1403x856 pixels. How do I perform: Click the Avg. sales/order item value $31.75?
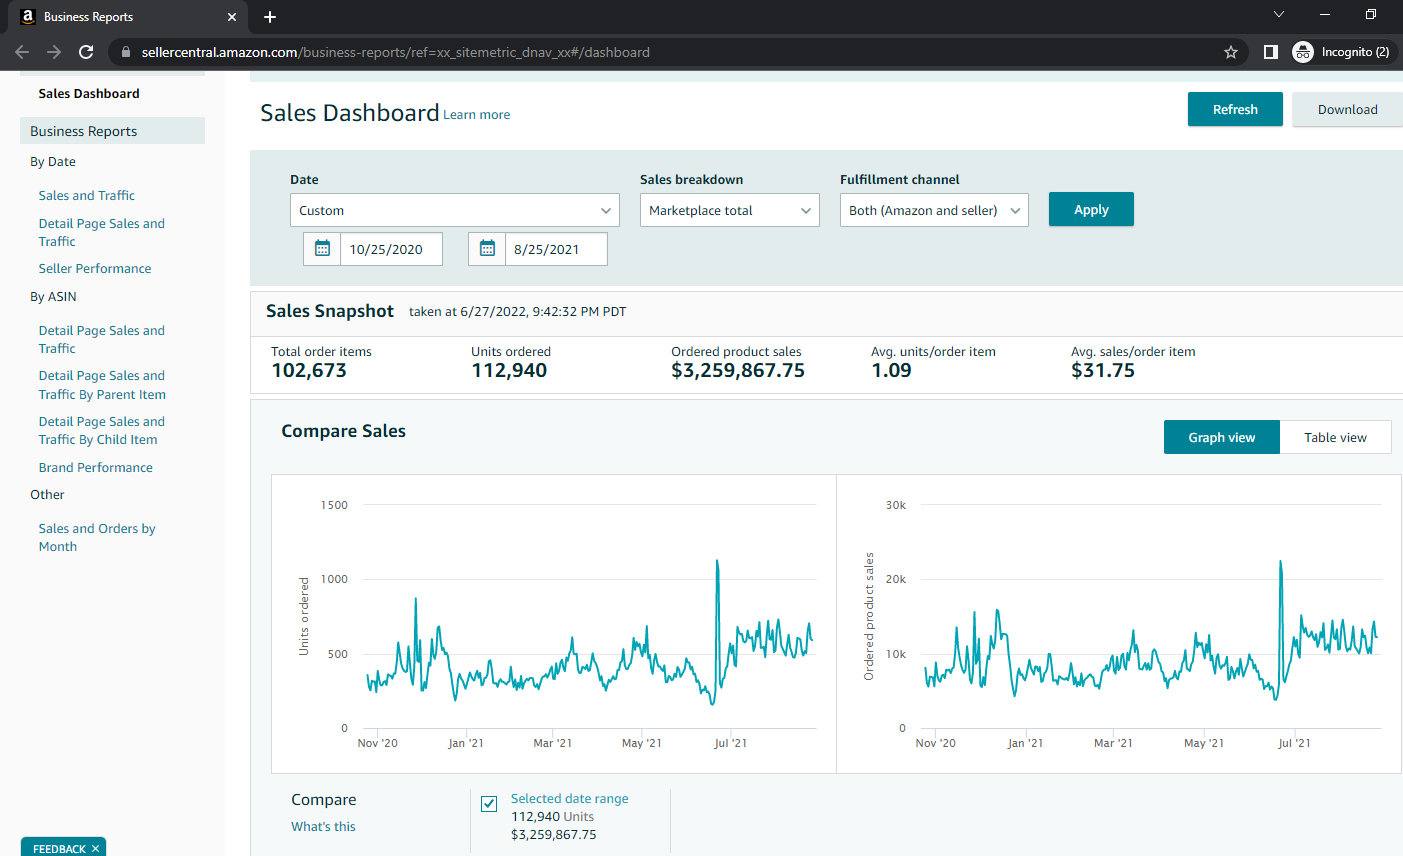[x=1103, y=371]
